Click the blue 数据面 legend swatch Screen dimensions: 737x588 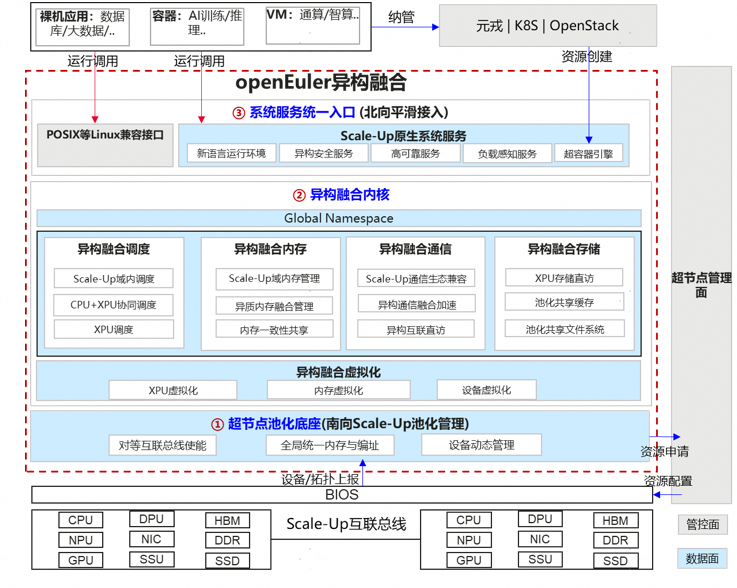[701, 559]
